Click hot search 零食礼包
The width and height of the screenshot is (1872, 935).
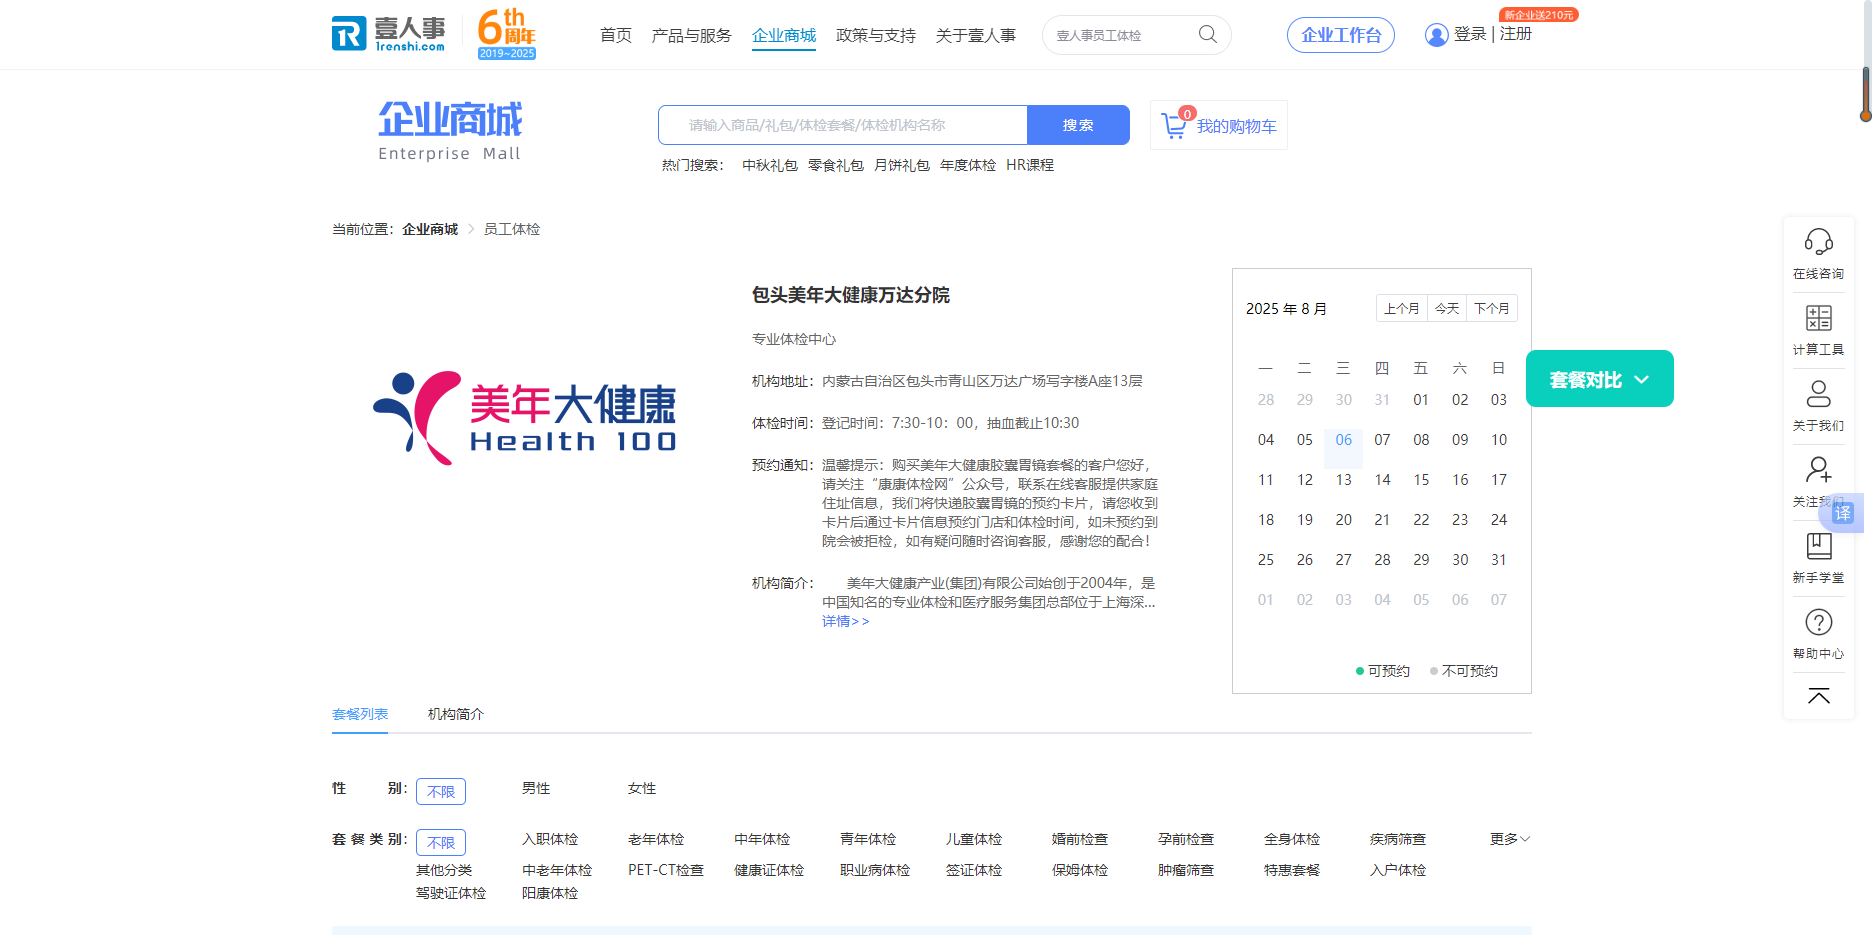[836, 166]
